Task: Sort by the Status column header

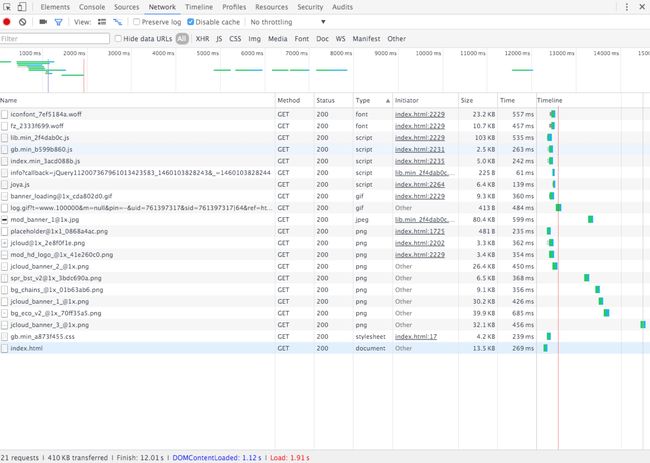Action: point(334,100)
